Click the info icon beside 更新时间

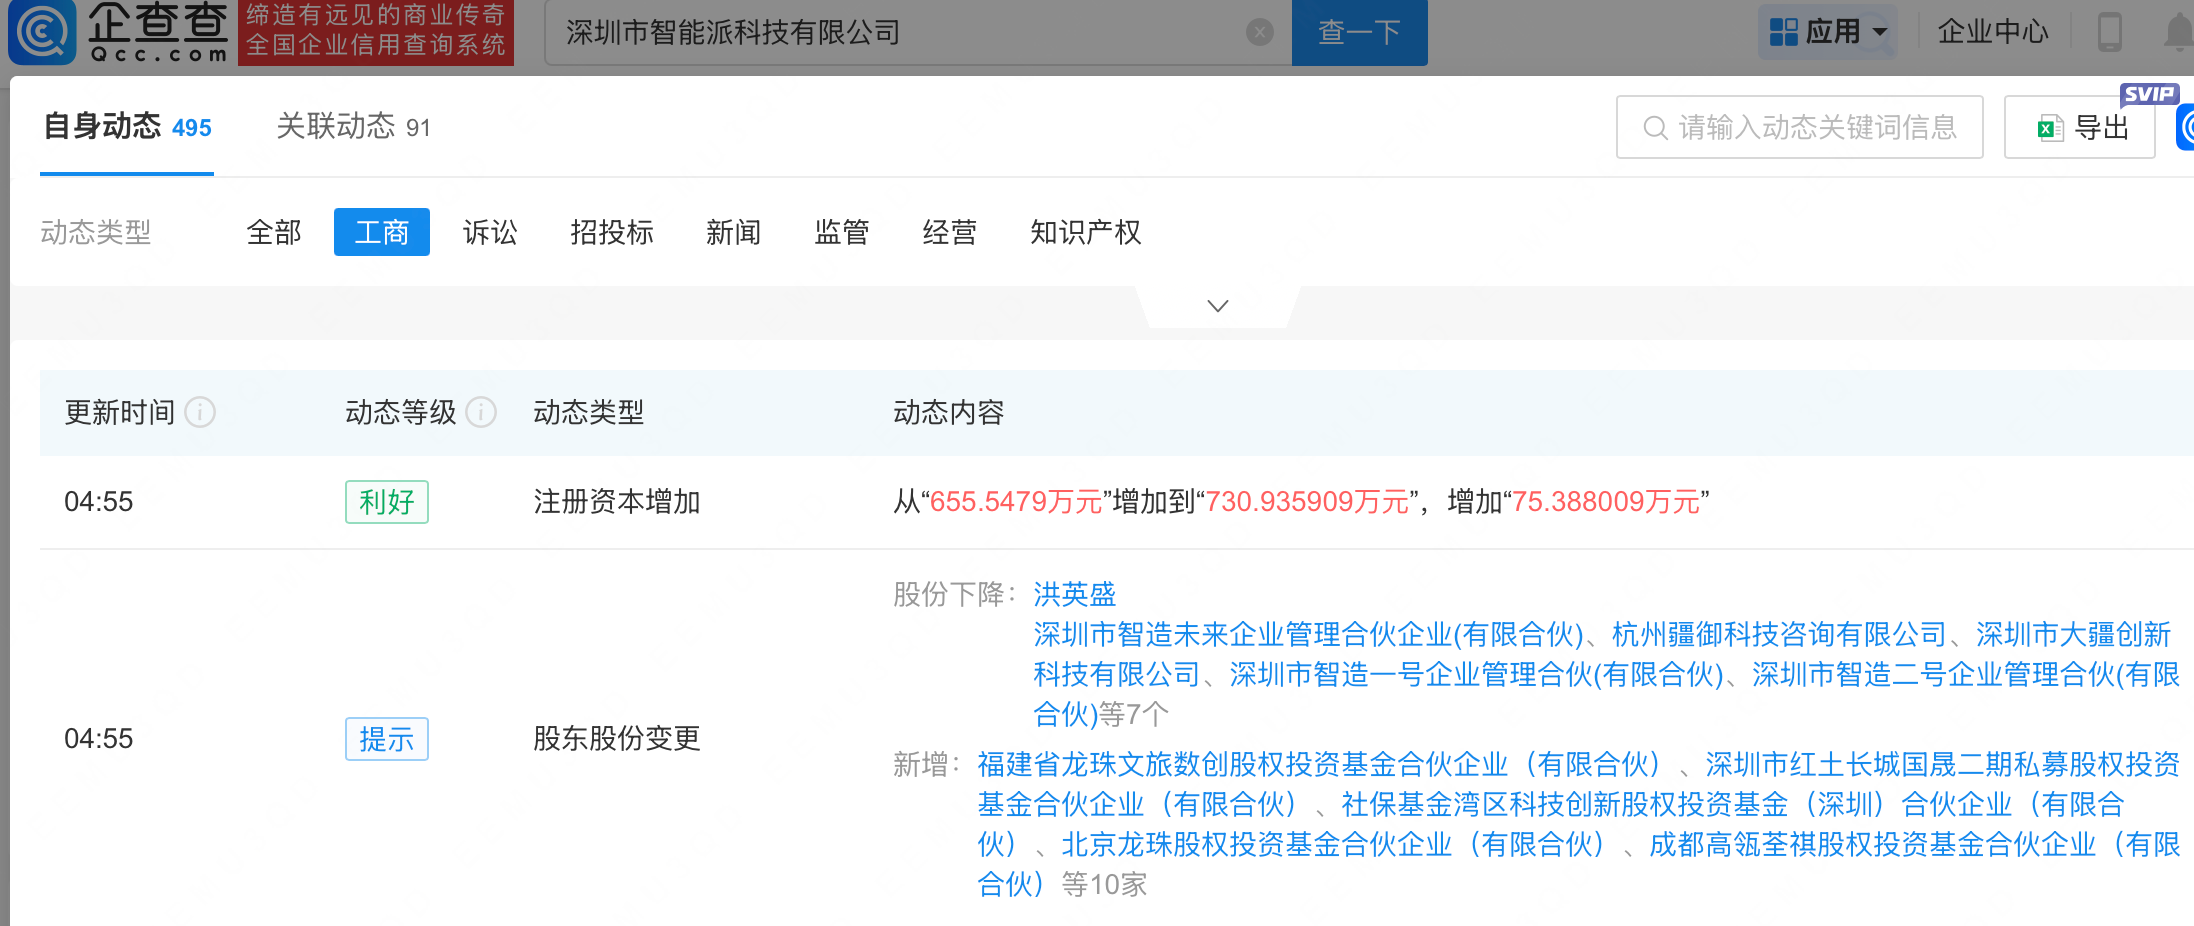[x=200, y=412]
